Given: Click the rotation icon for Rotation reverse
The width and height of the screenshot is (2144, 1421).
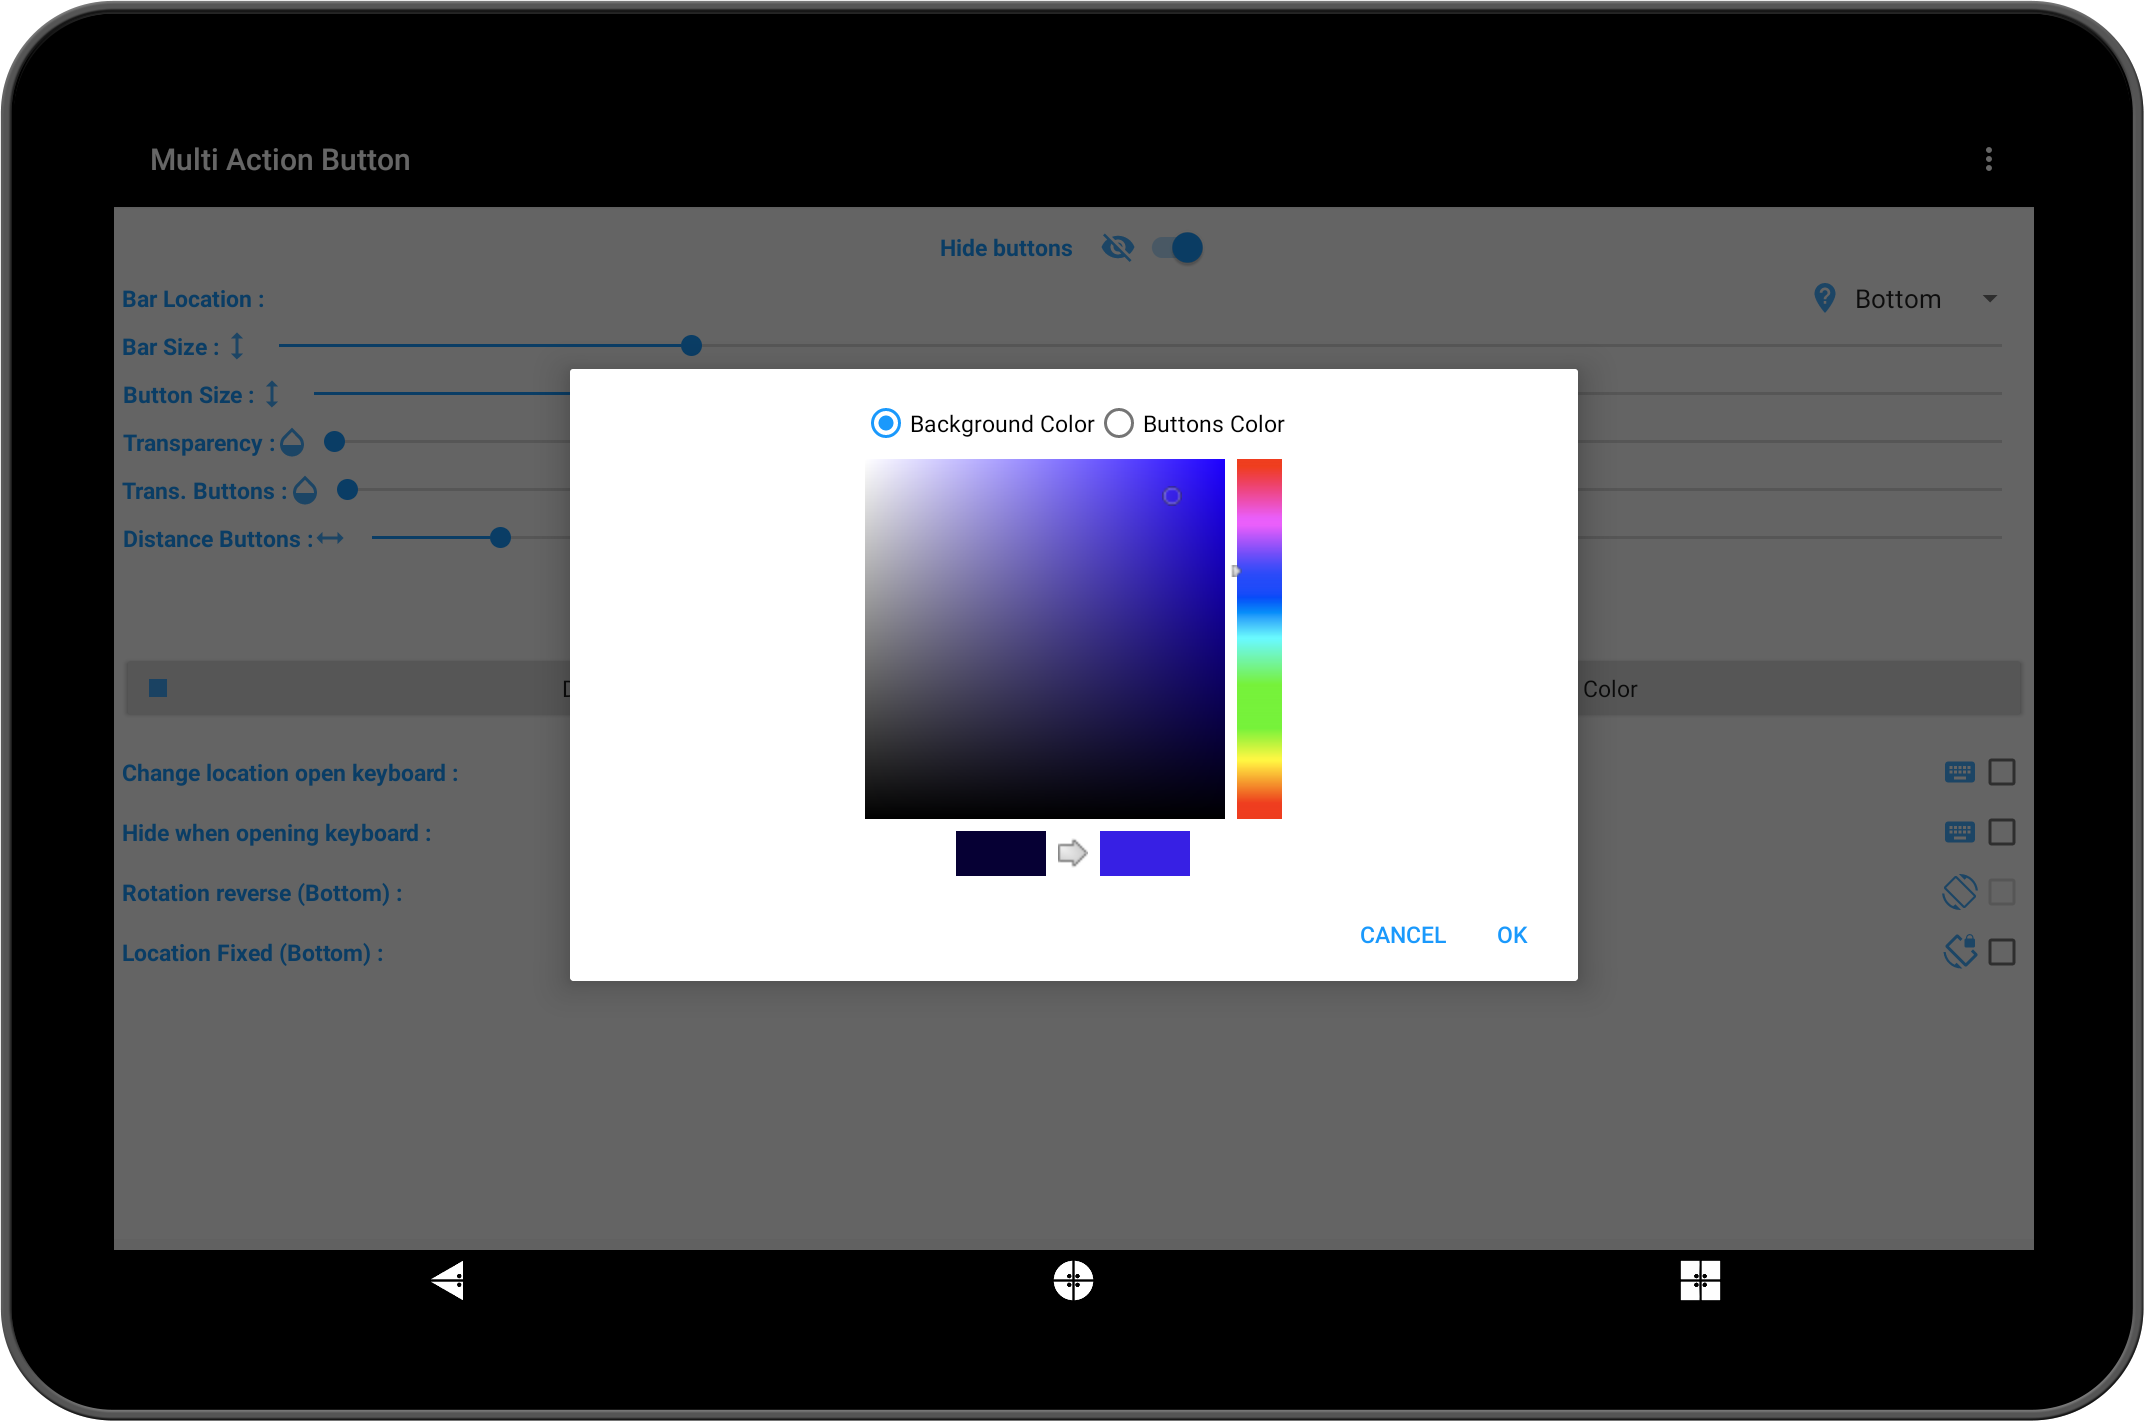Looking at the screenshot, I should click(x=1959, y=892).
